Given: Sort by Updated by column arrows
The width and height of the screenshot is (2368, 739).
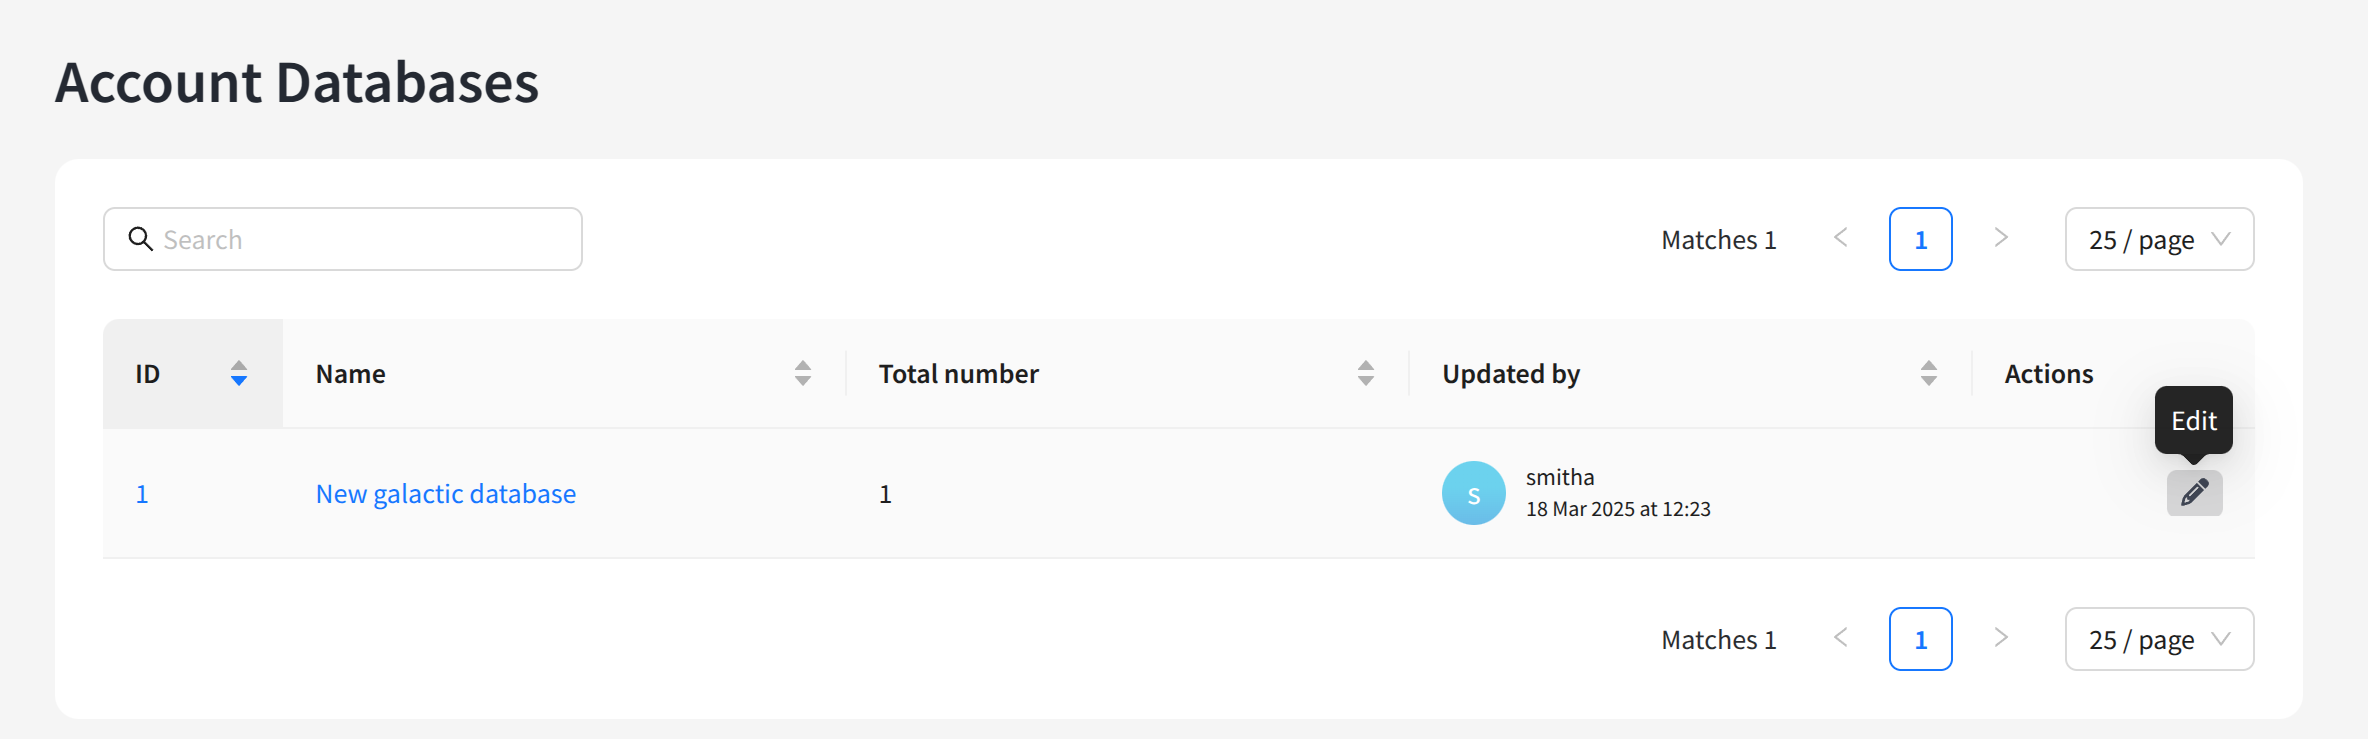Looking at the screenshot, I should (x=1928, y=374).
